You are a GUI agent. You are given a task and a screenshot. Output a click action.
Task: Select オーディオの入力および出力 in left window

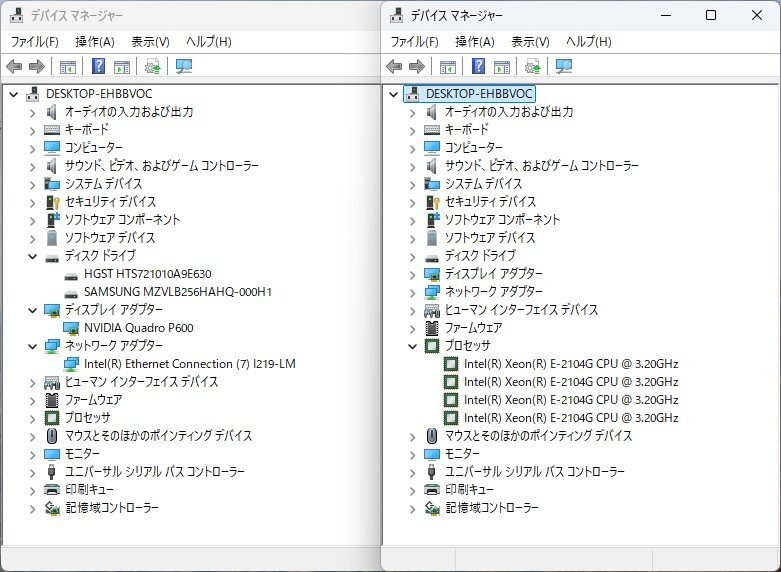[x=129, y=112]
